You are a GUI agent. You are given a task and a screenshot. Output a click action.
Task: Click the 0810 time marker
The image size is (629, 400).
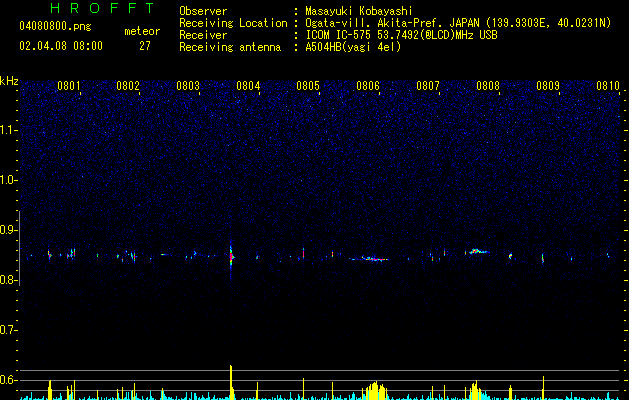608,86
